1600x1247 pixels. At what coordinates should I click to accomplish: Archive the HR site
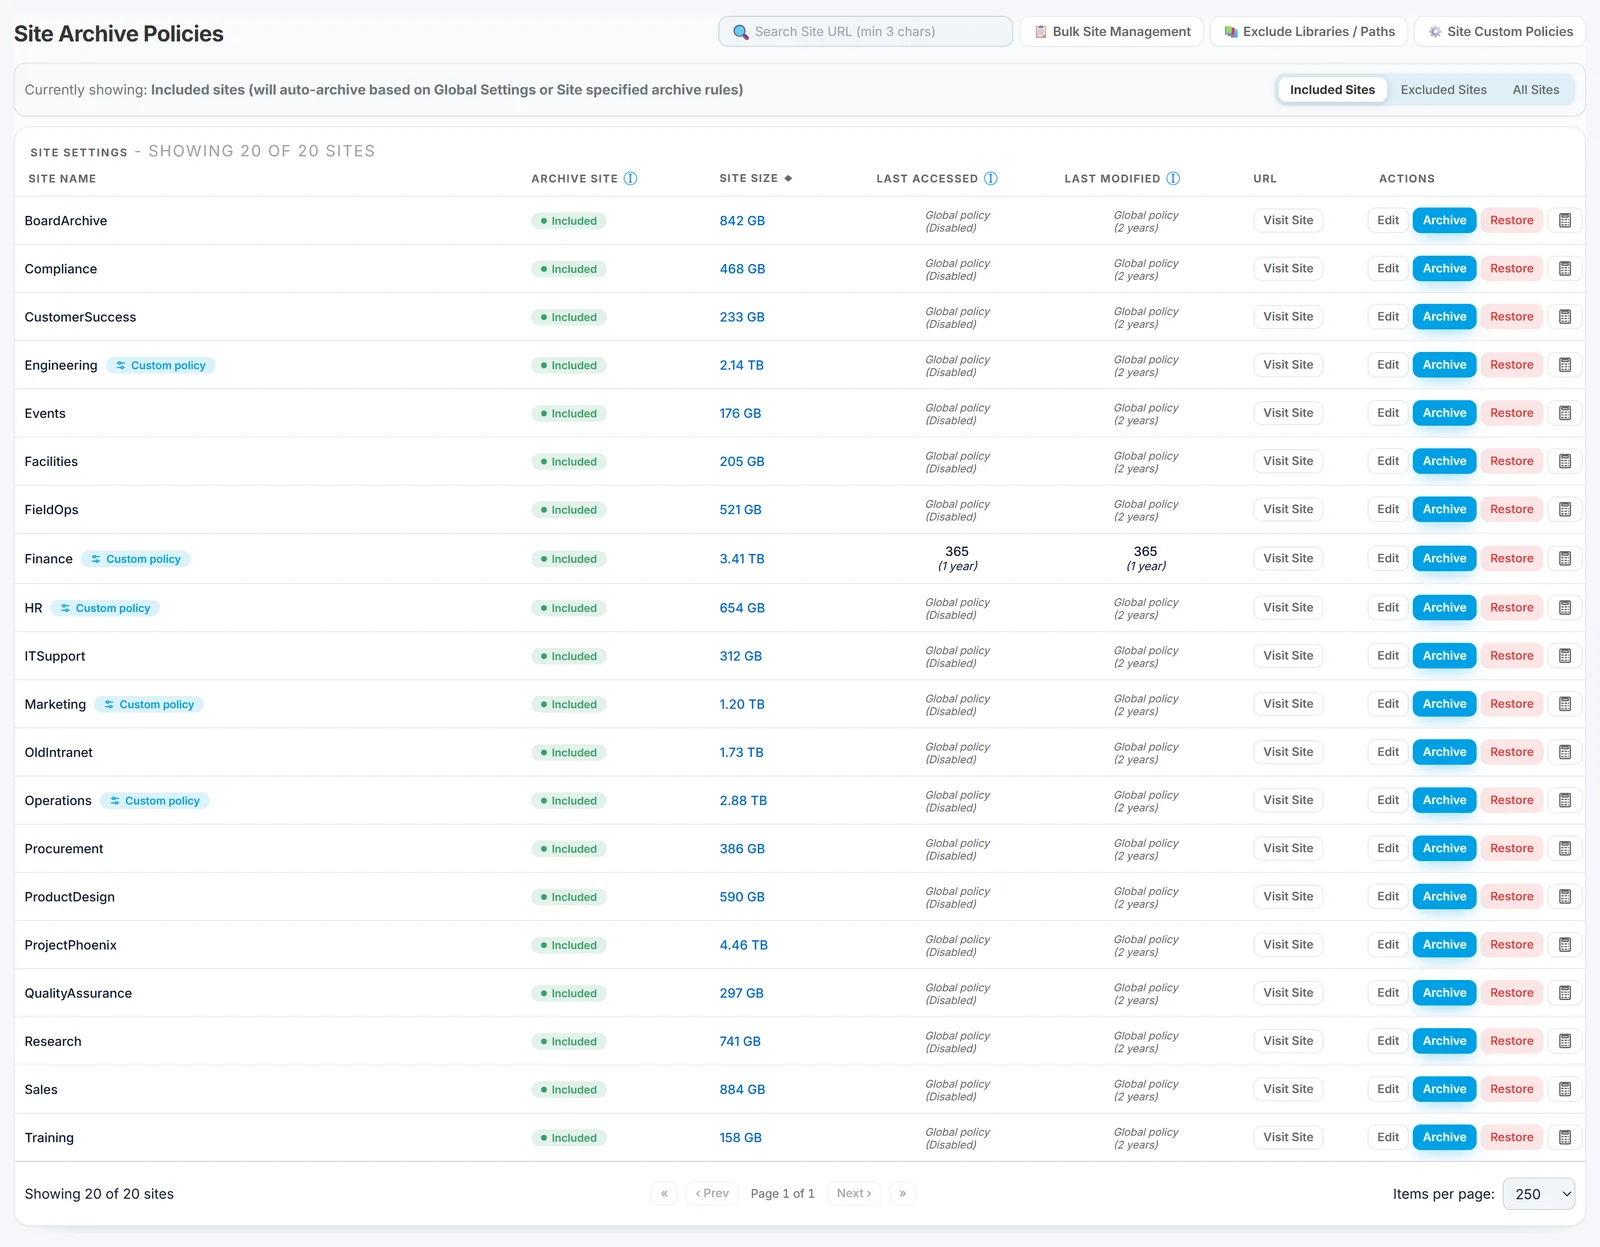(x=1444, y=607)
